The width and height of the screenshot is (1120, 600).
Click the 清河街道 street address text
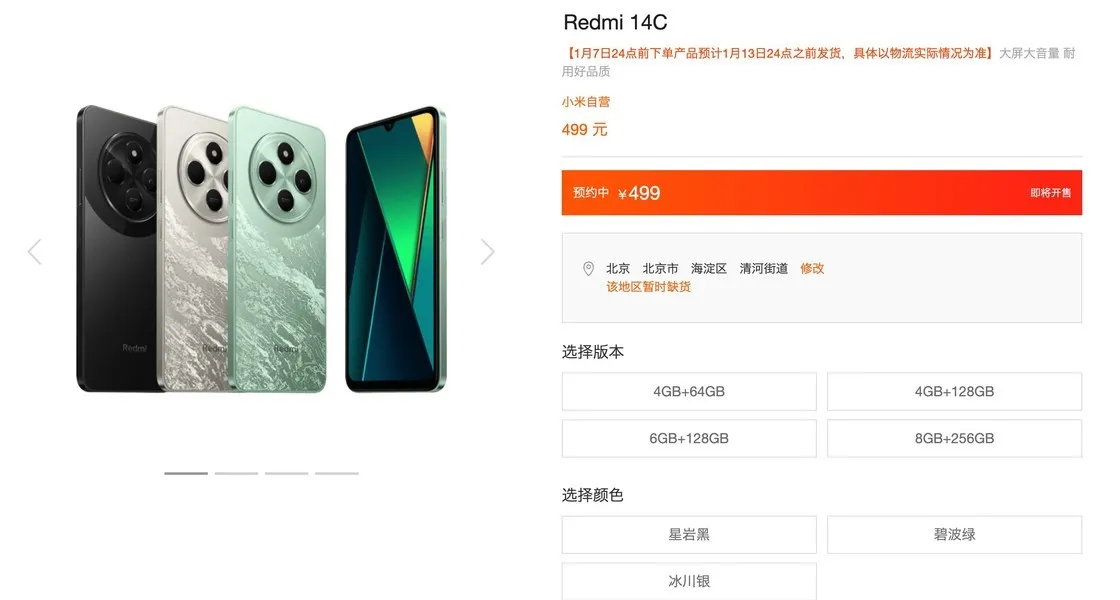764,269
